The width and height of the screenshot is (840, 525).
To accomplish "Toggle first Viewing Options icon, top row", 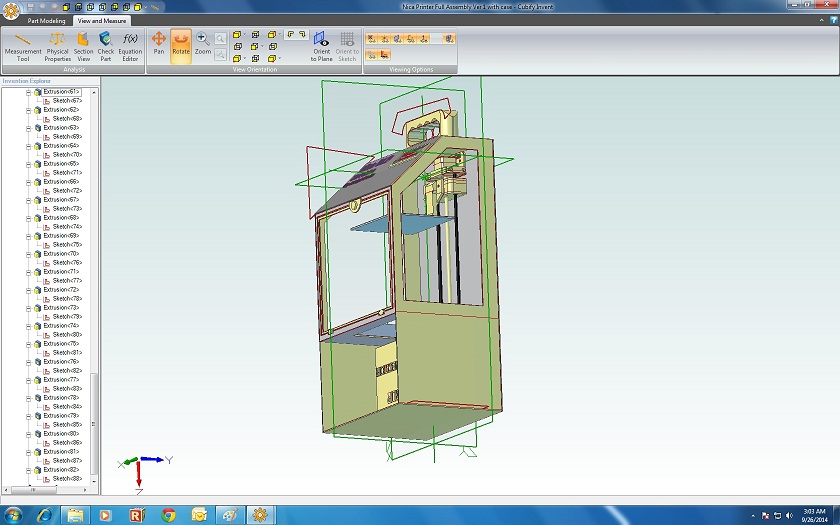I will coord(372,39).
